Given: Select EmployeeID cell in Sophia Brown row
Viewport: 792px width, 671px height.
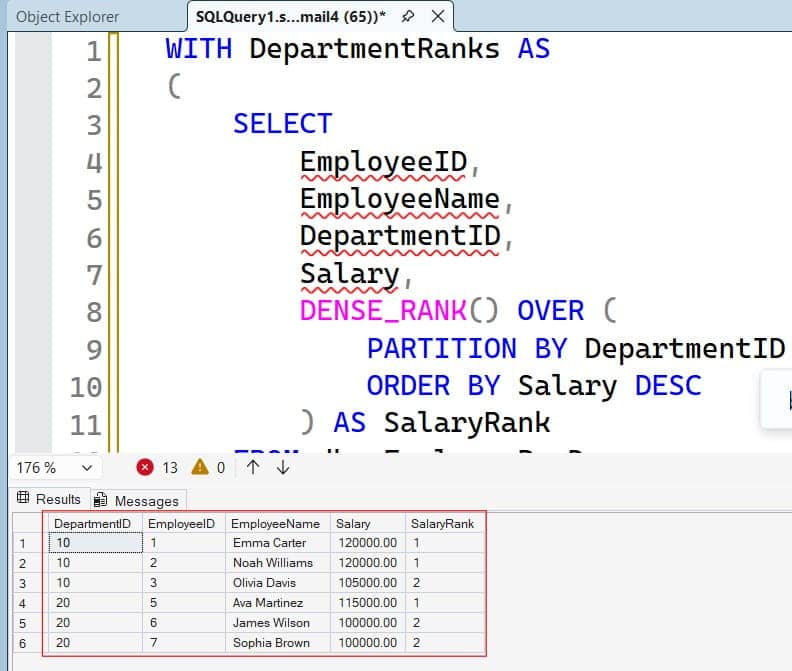Looking at the screenshot, I should [x=184, y=643].
